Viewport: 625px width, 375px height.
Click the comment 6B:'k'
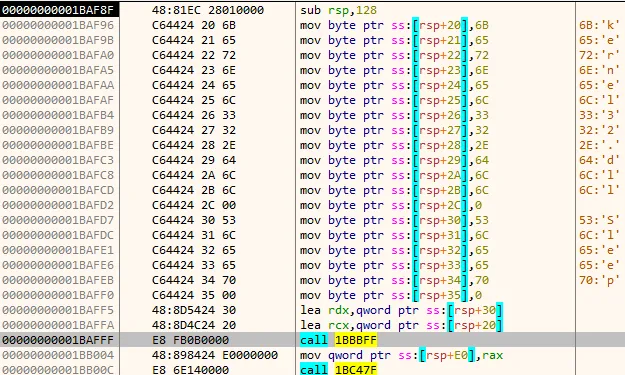pyautogui.click(x=599, y=25)
